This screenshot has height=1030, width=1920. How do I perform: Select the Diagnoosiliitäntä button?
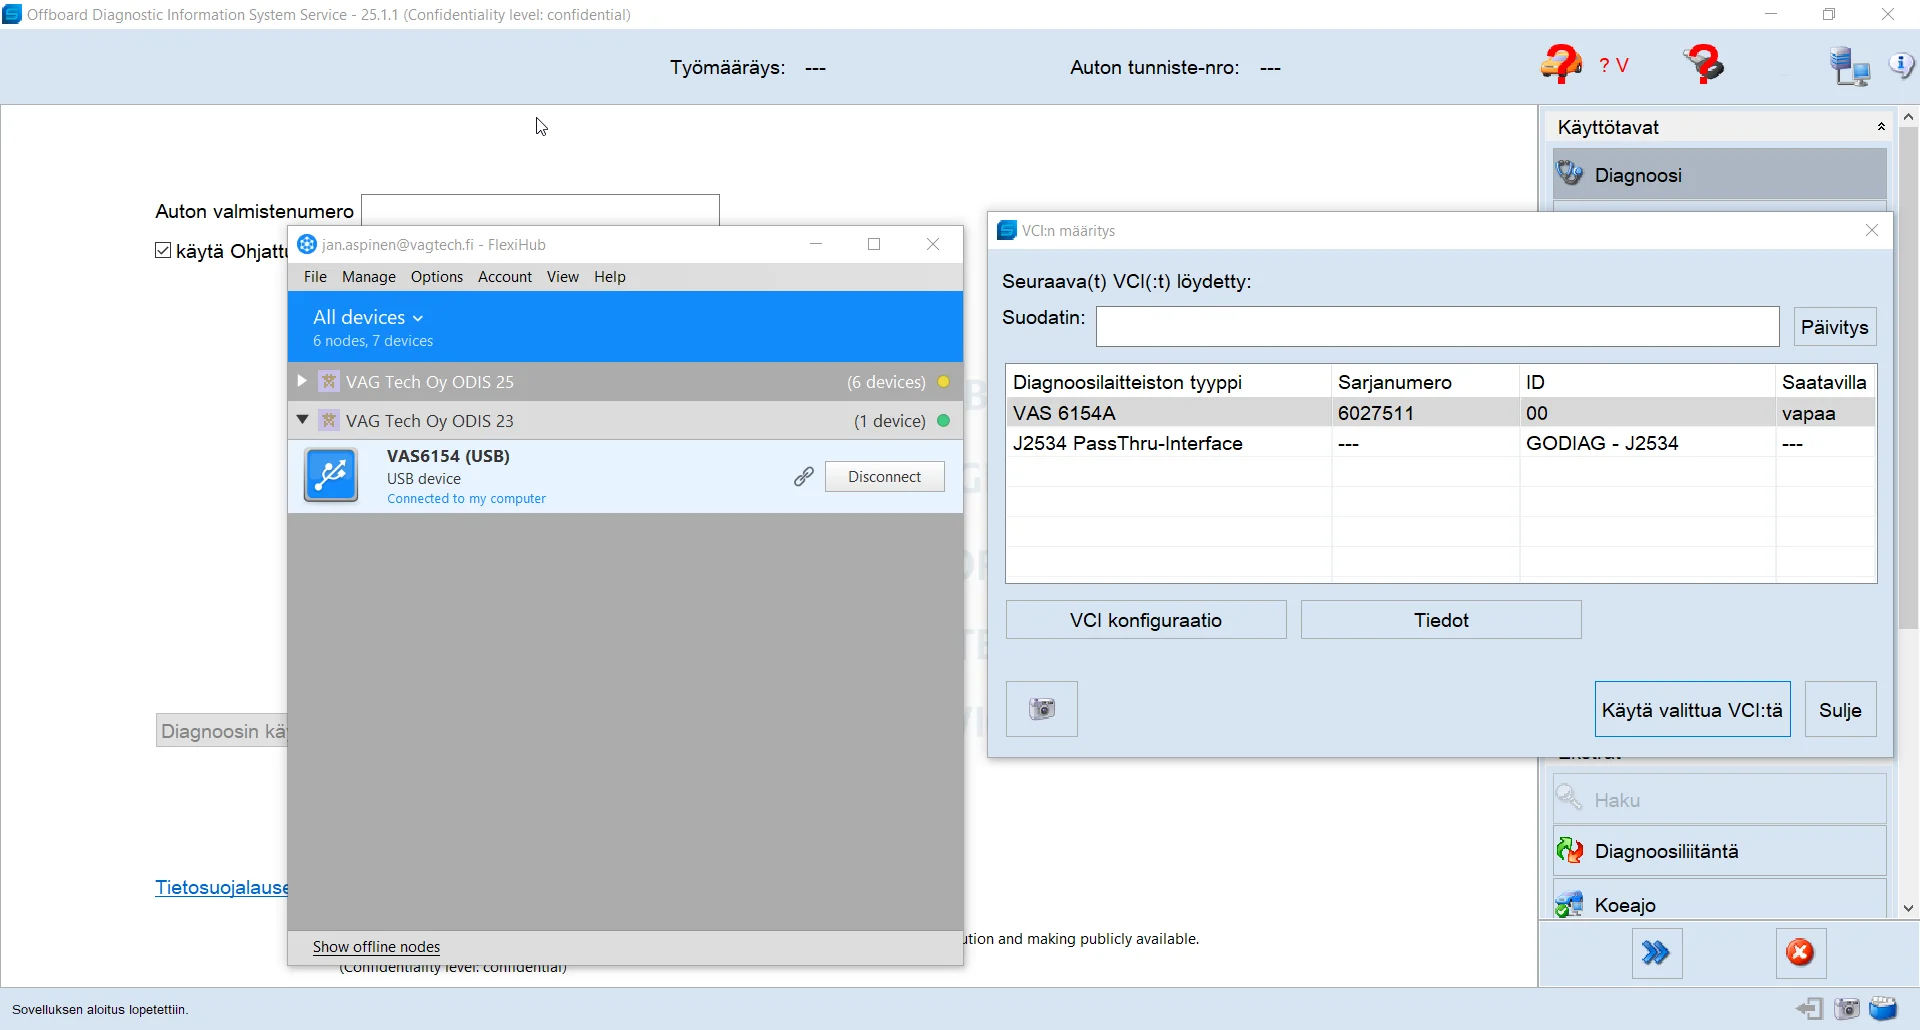tap(1720, 851)
